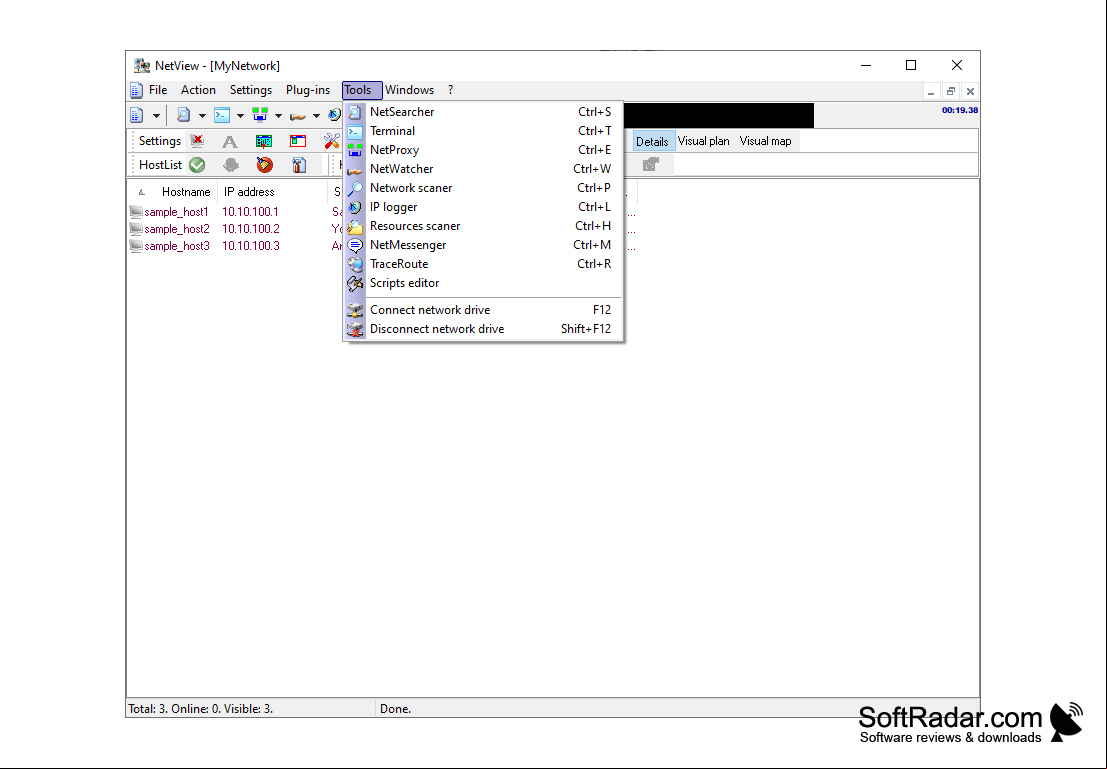This screenshot has height=769, width=1107.
Task: Open the ? help menu
Action: [x=450, y=90]
